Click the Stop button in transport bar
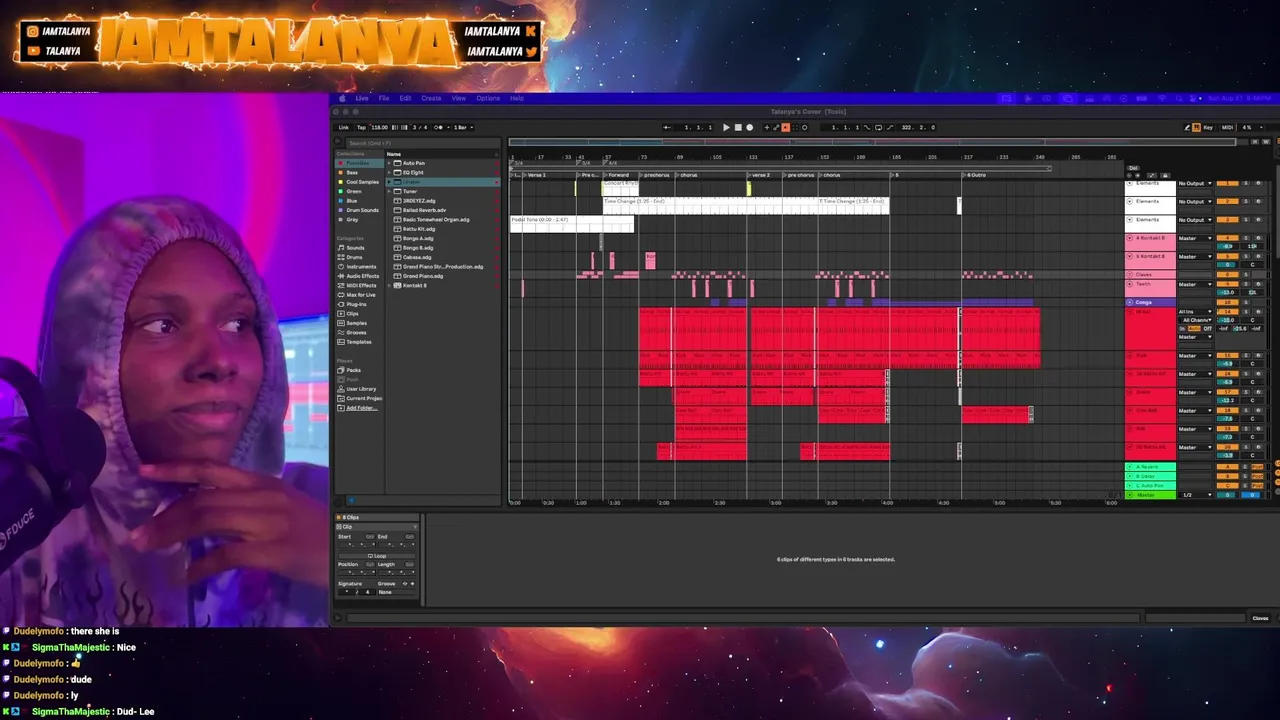1280x720 pixels. 738,127
